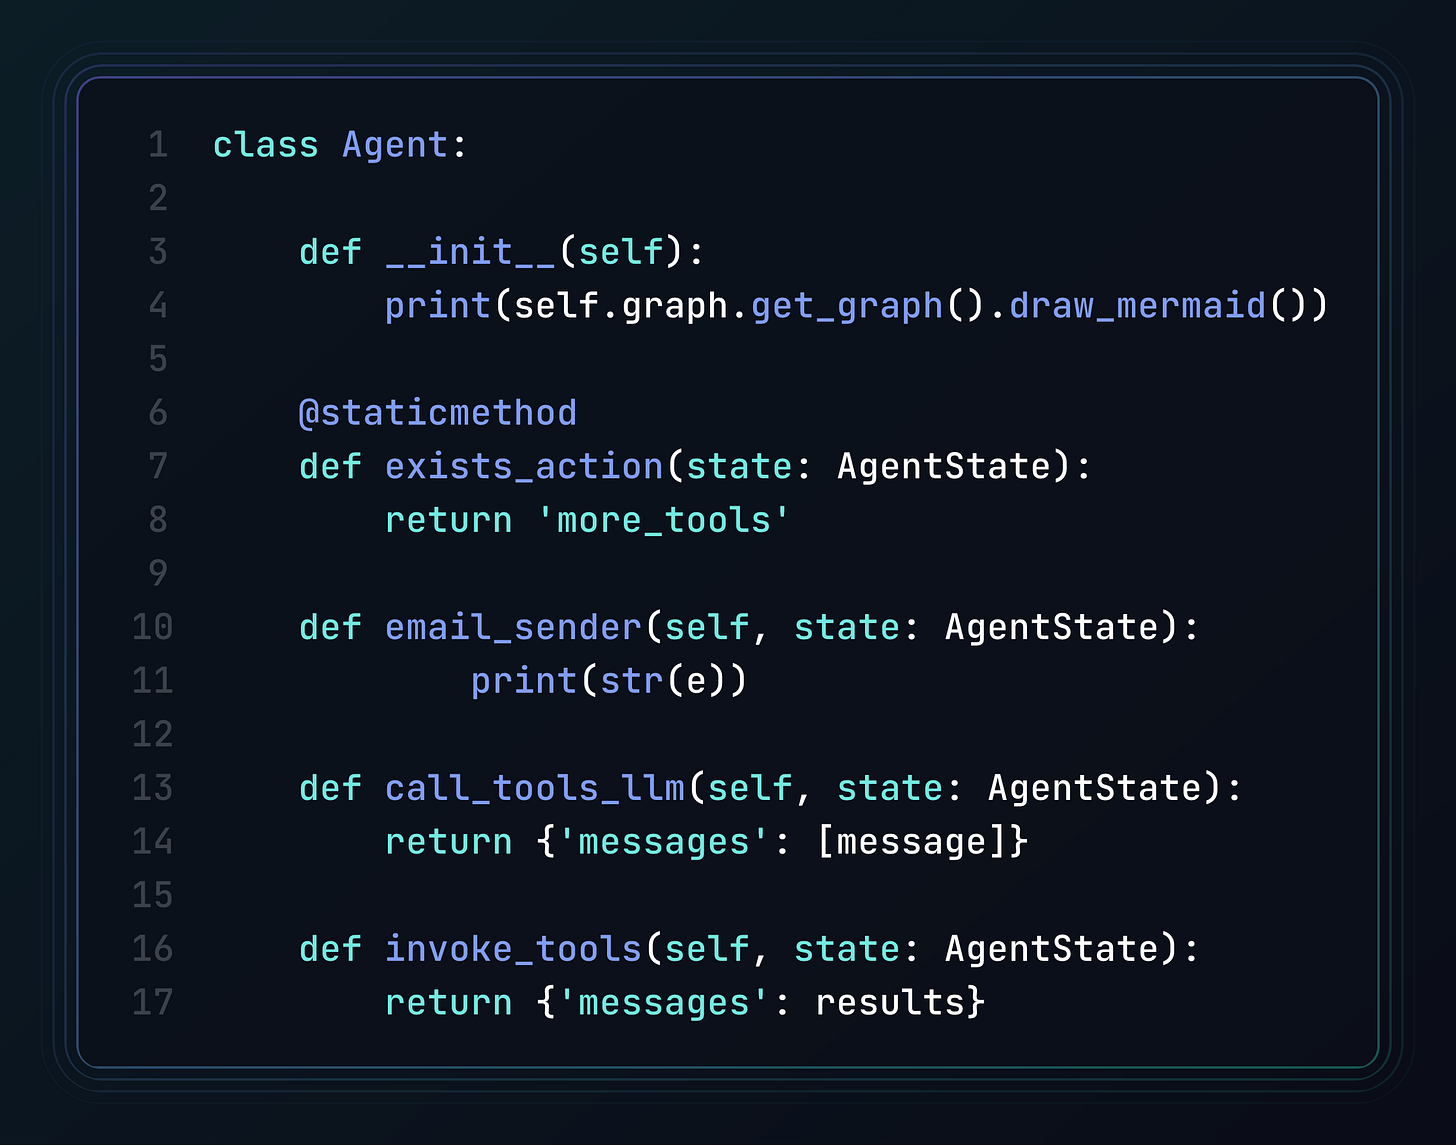Click gutter line number 16
Image resolution: width=1456 pixels, height=1146 pixels.
(x=152, y=949)
